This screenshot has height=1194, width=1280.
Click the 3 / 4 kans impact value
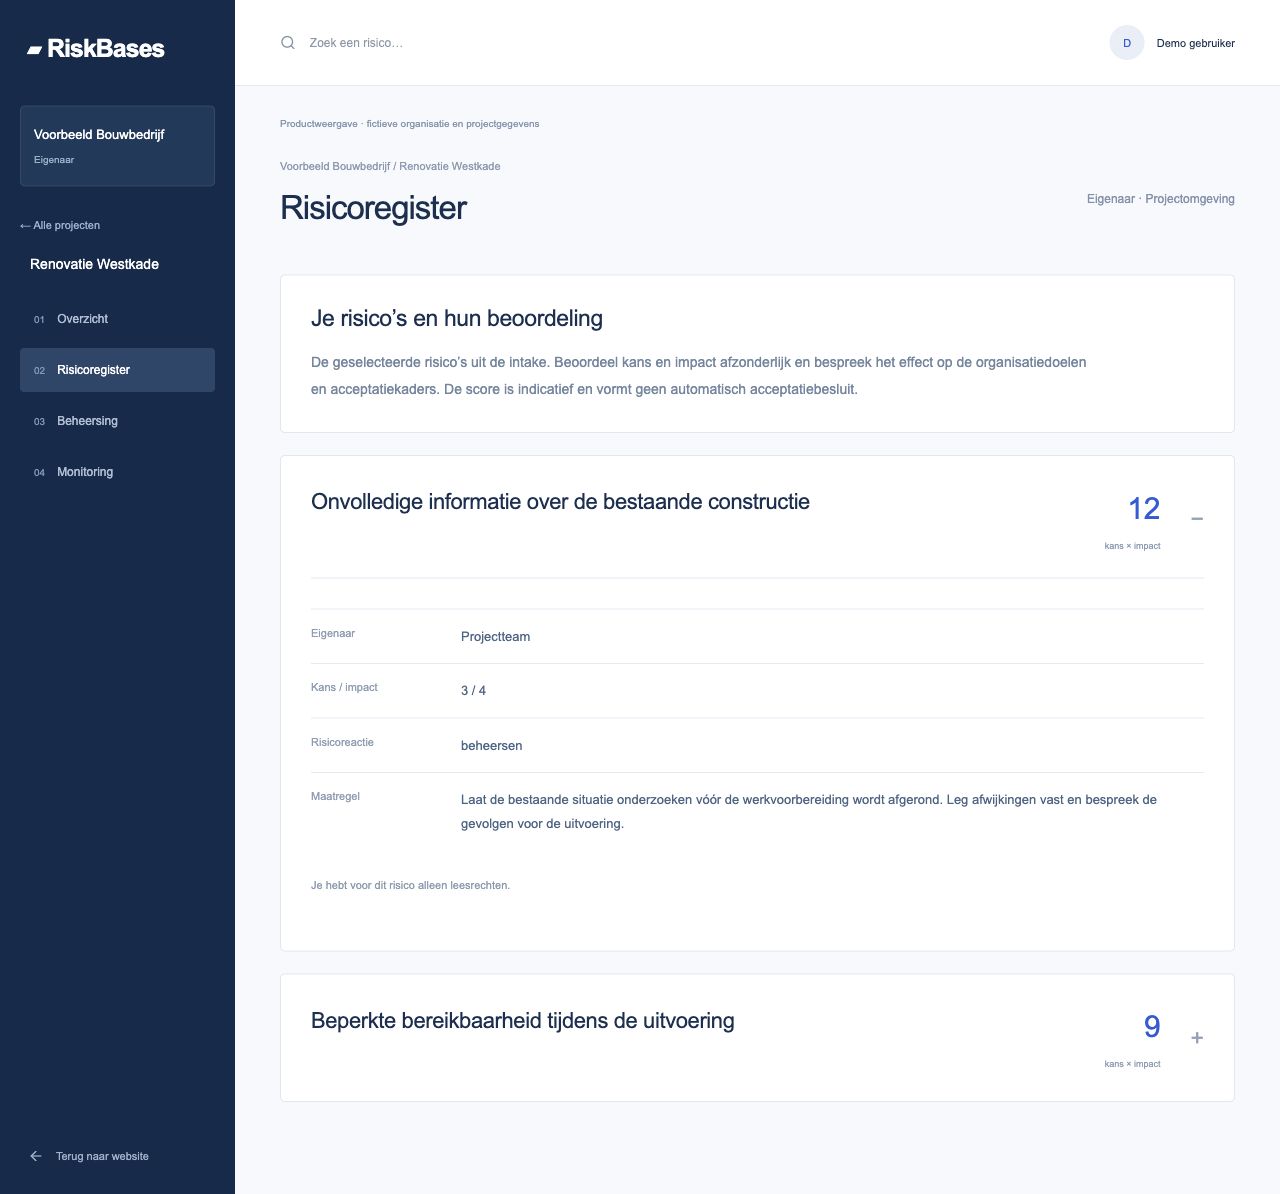[x=473, y=691]
